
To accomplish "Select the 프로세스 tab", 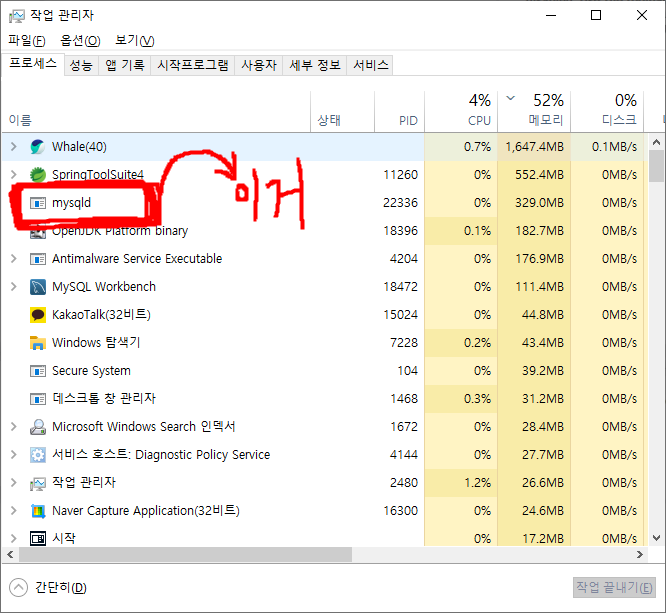I will [33, 64].
